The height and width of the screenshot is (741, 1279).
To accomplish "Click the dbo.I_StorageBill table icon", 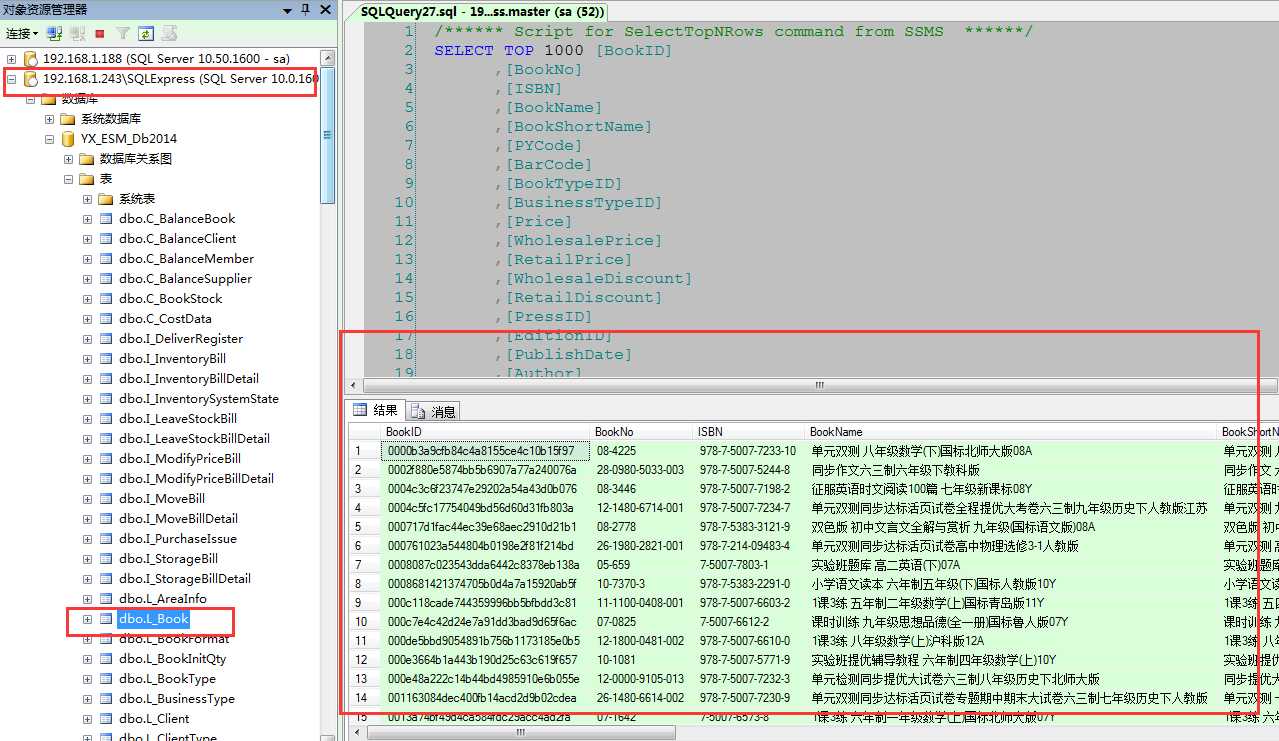I will coord(106,559).
